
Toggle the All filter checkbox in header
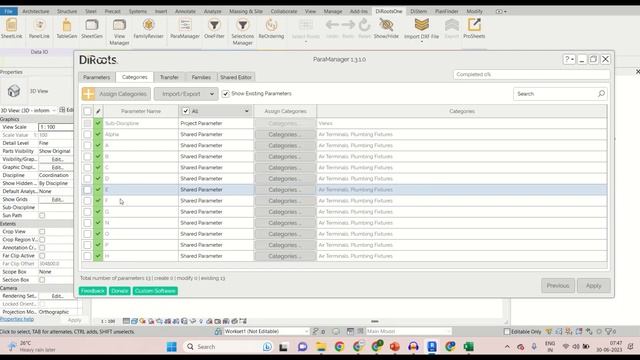coord(186,111)
